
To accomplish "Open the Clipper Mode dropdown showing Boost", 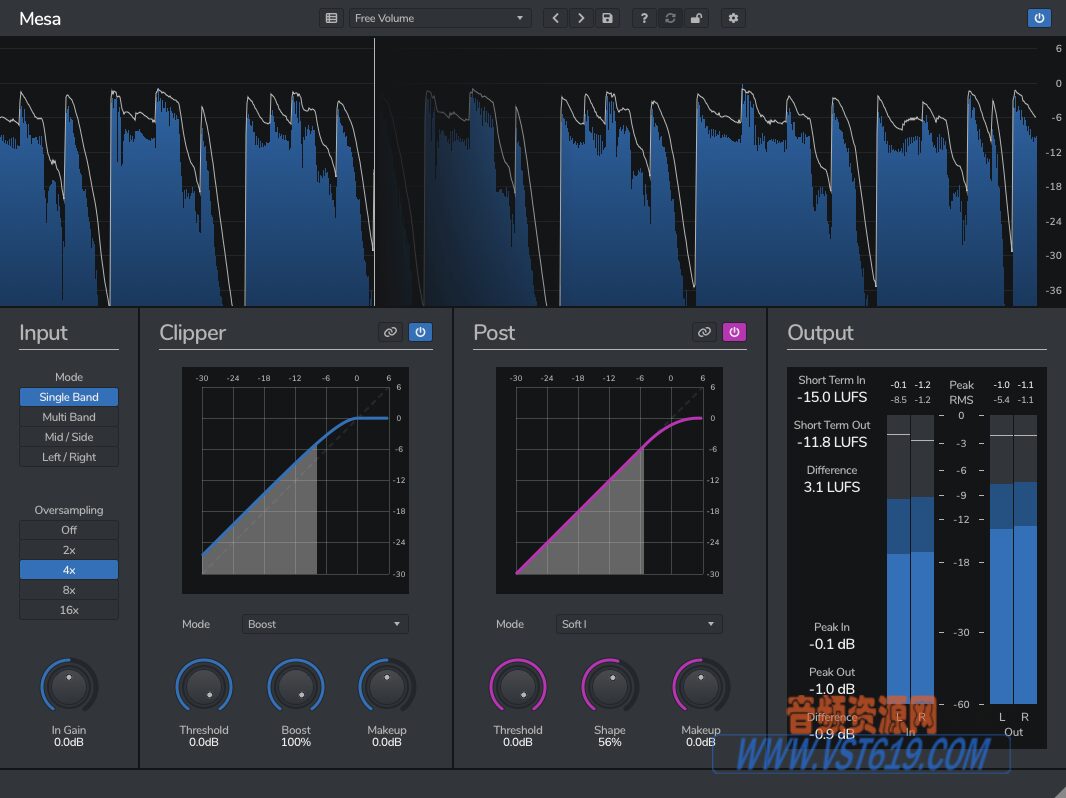I will (324, 623).
